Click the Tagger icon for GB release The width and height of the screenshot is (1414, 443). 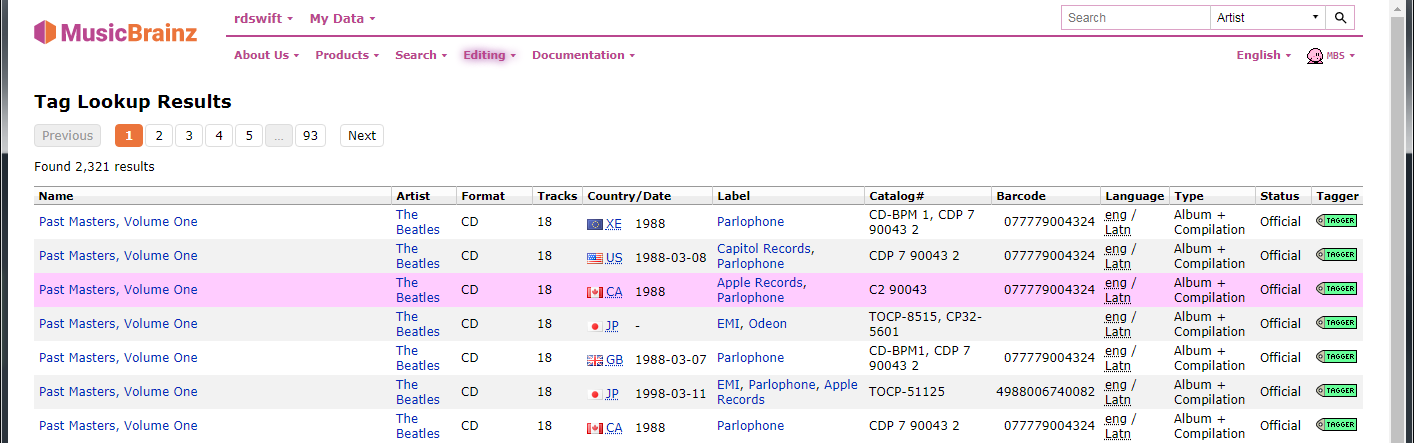(1336, 356)
